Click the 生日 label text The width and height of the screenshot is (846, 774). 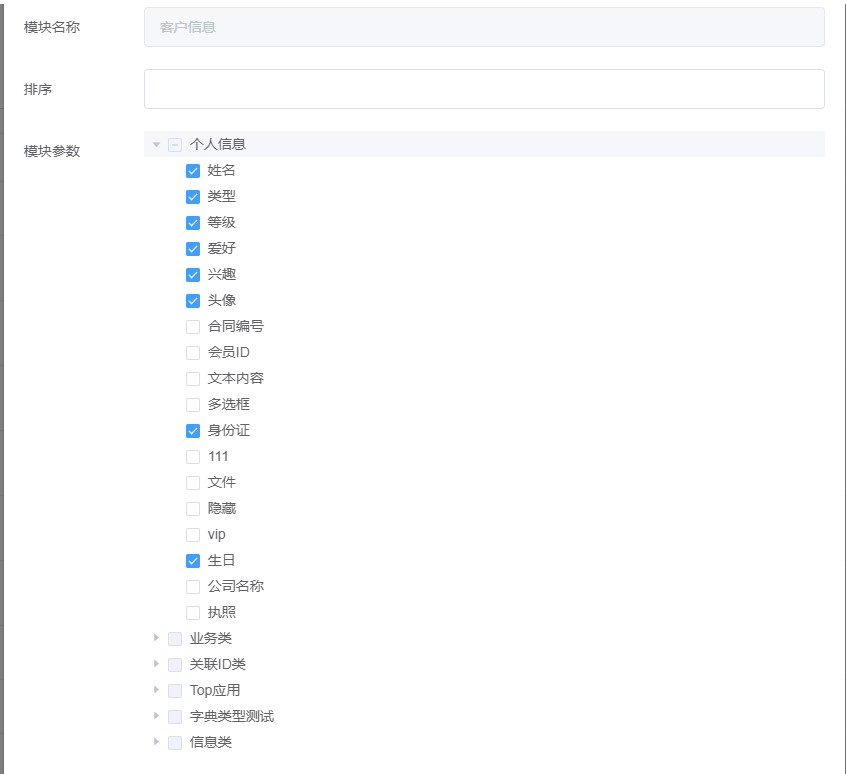[221, 560]
